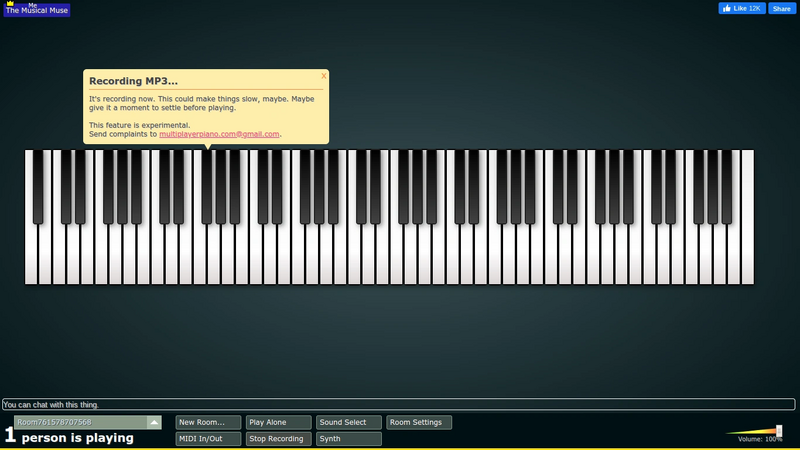Close the Recording MP3 notification

click(x=323, y=76)
